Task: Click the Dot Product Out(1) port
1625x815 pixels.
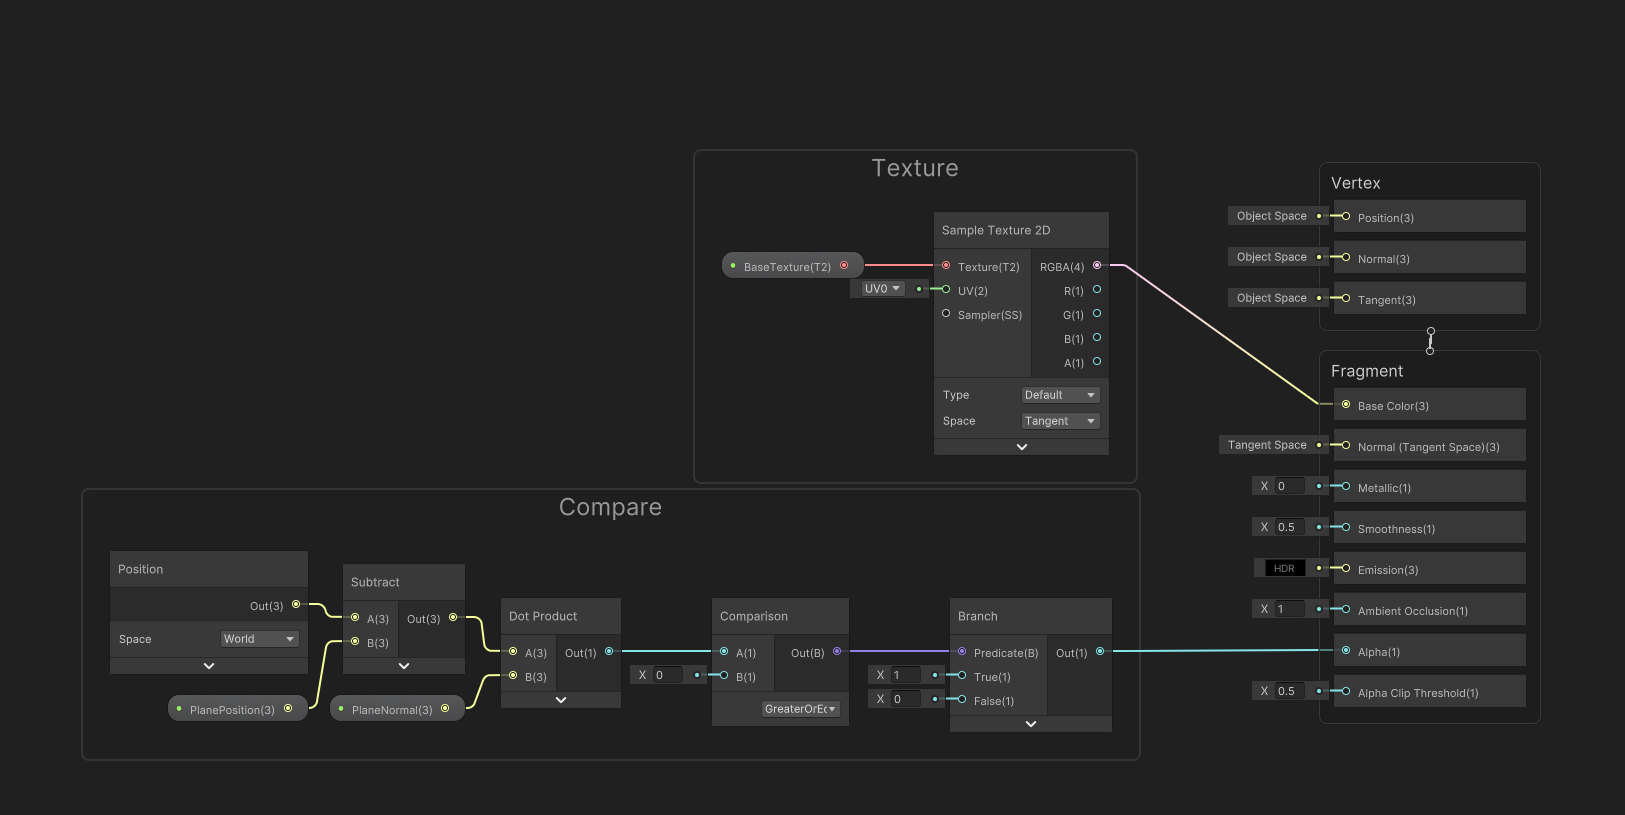Action: coord(609,652)
